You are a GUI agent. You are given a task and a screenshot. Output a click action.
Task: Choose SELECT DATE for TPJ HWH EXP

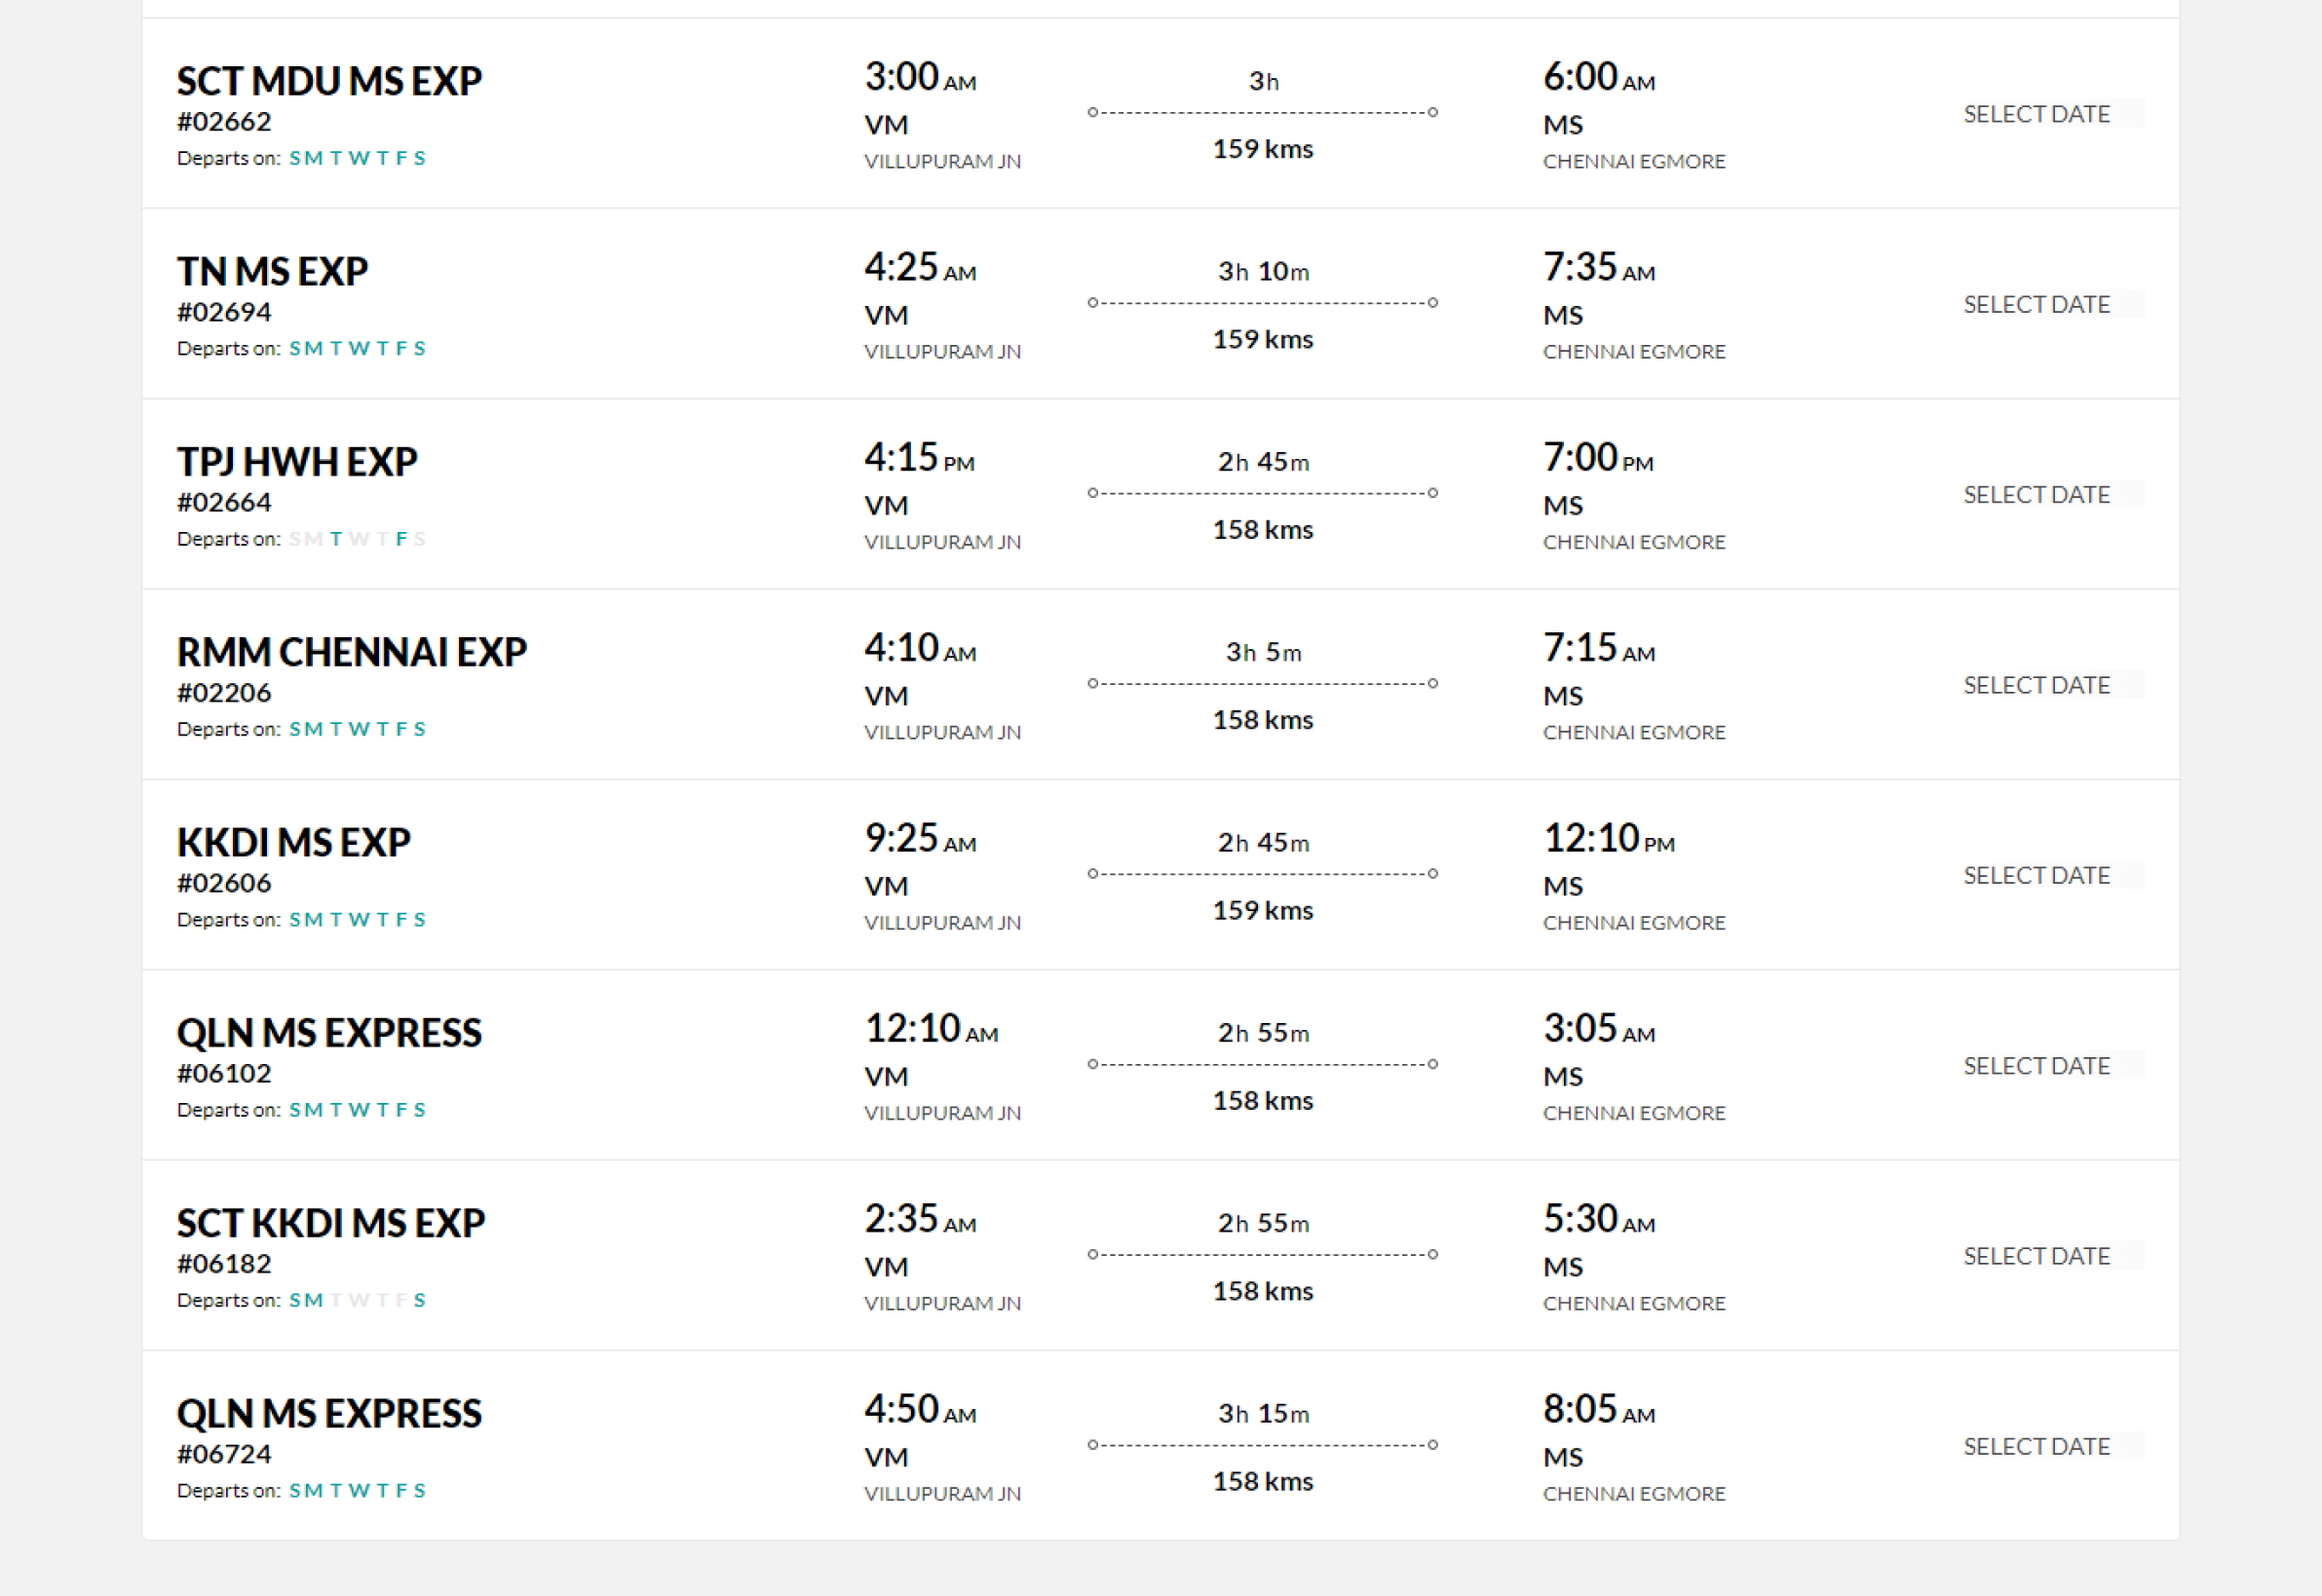pos(2036,495)
